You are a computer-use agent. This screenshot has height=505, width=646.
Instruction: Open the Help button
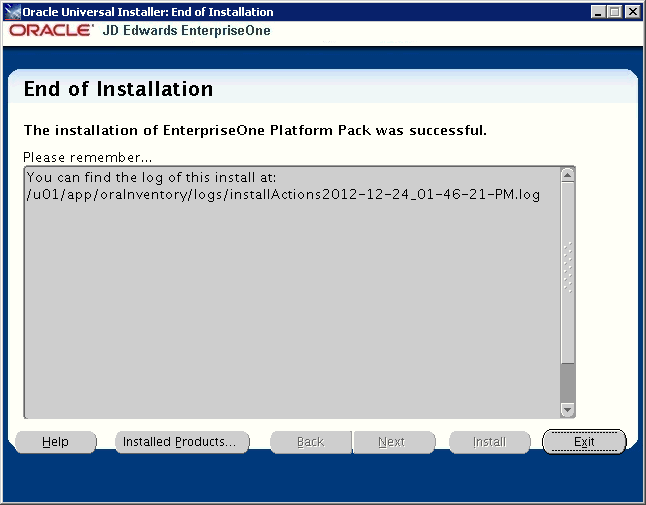coord(56,442)
